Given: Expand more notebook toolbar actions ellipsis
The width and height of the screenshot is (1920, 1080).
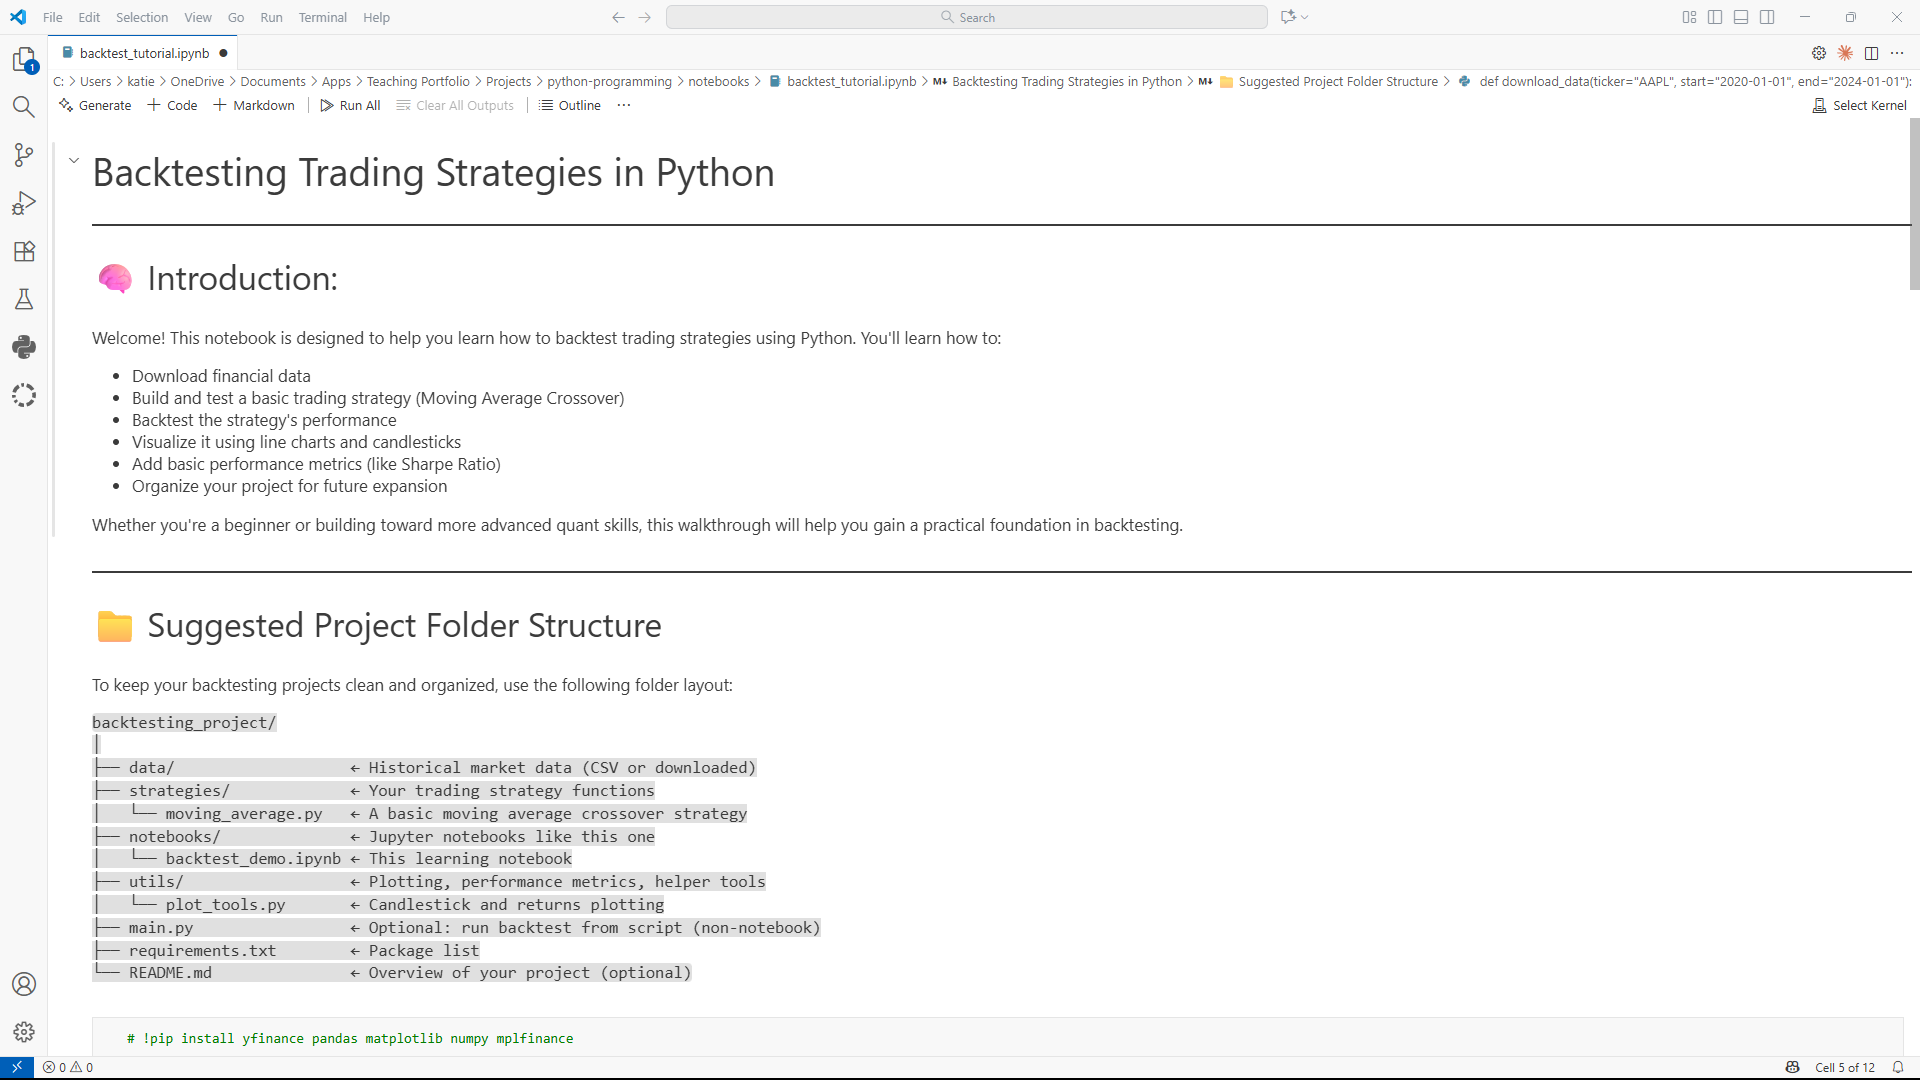Looking at the screenshot, I should (x=624, y=105).
